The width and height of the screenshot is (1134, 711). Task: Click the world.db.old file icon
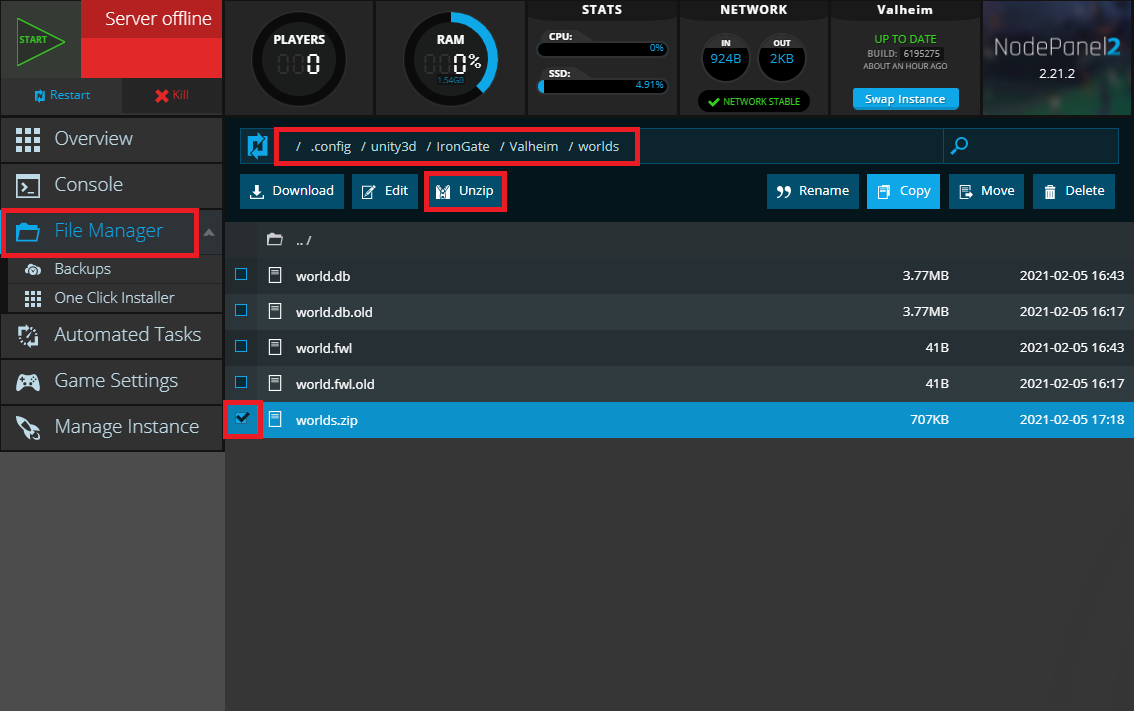pos(275,311)
